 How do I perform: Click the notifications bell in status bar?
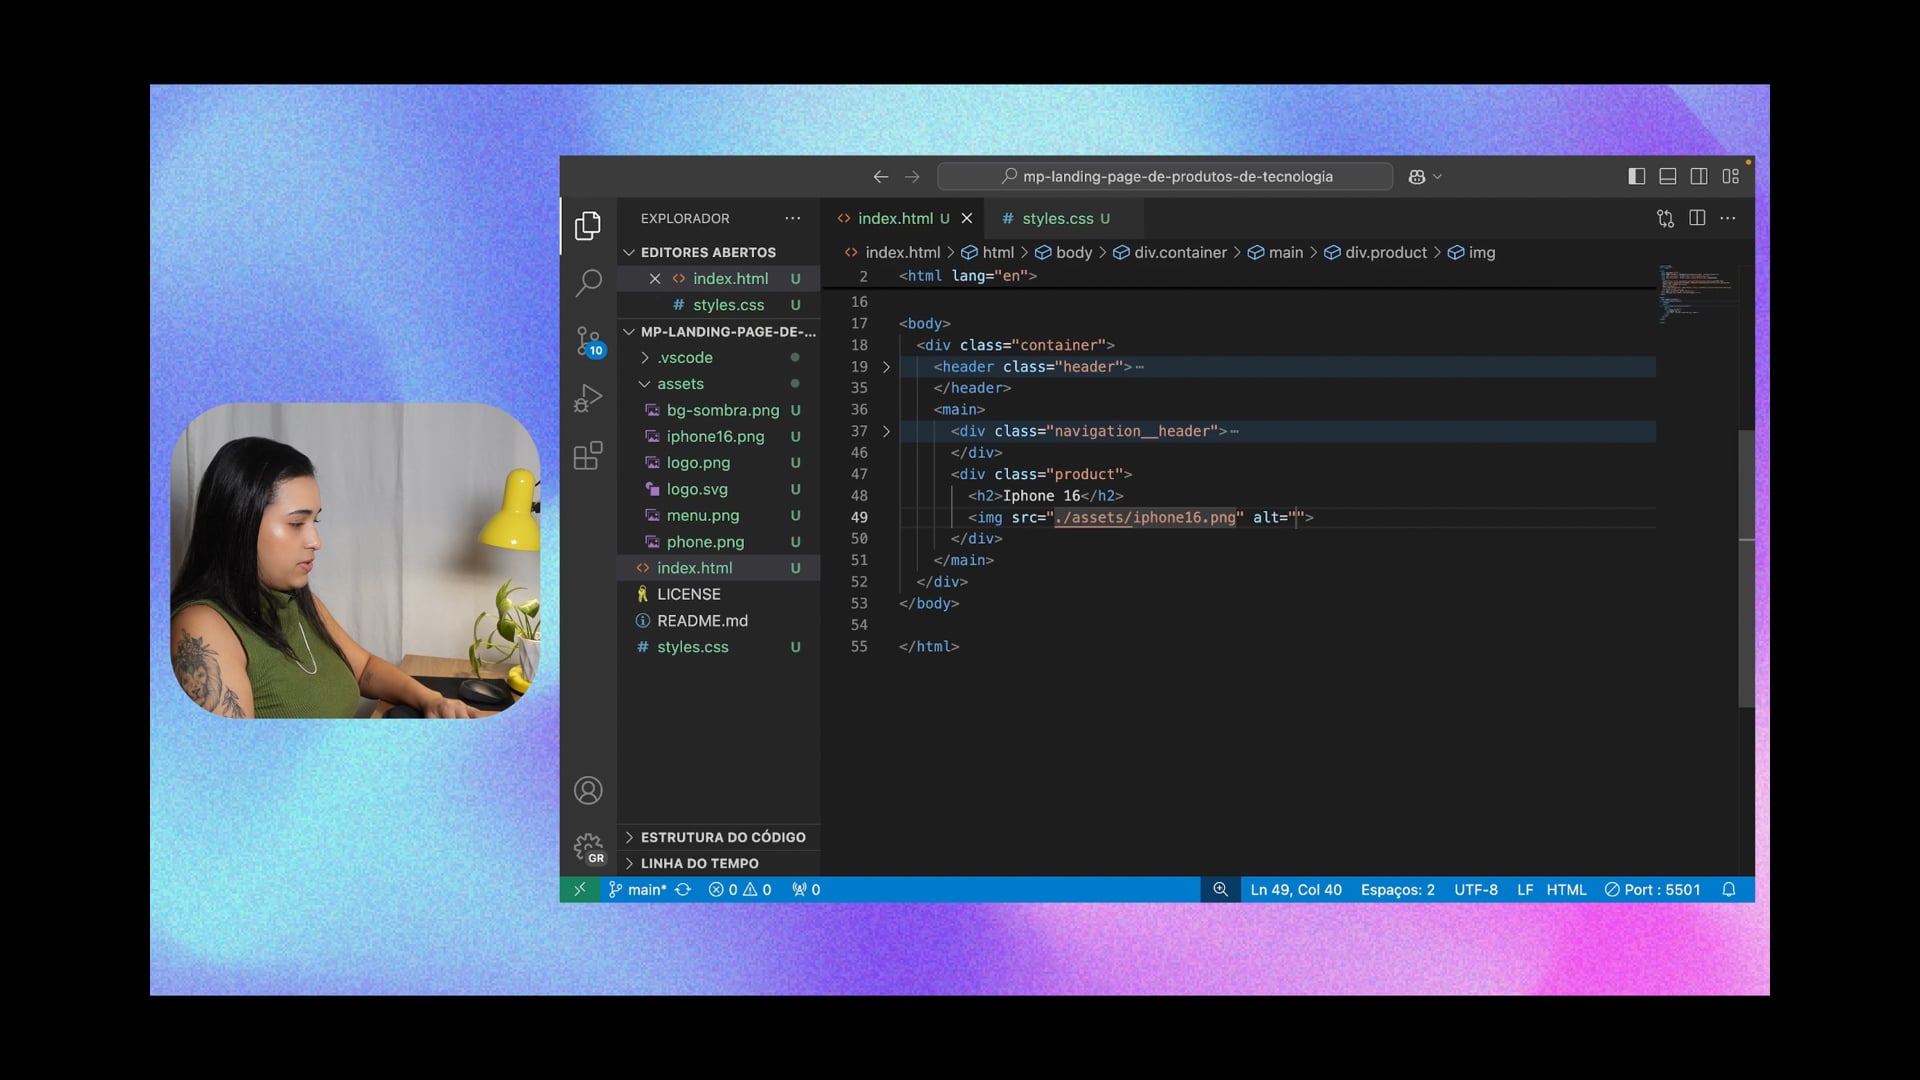point(1728,890)
